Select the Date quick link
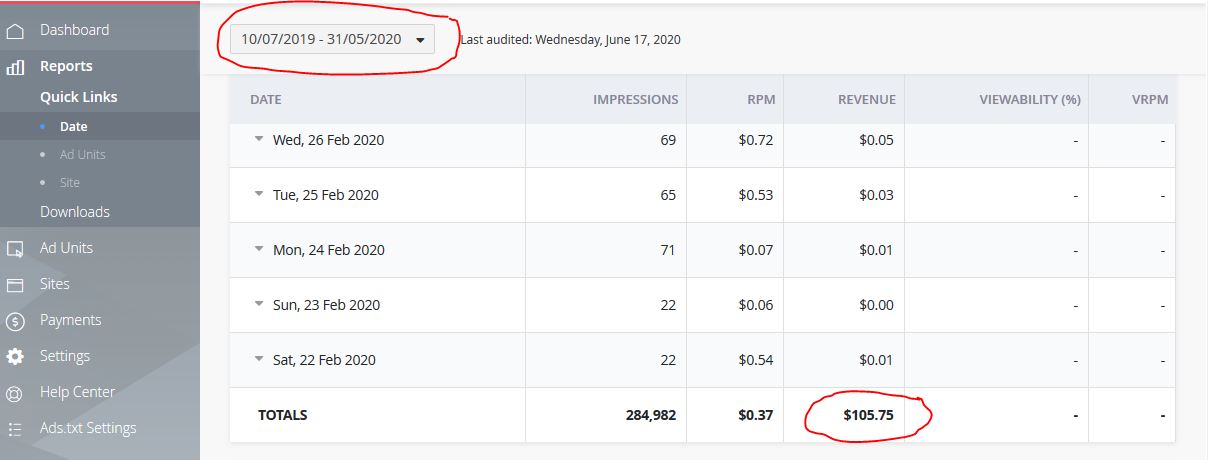The width and height of the screenshot is (1208, 460). 73,127
